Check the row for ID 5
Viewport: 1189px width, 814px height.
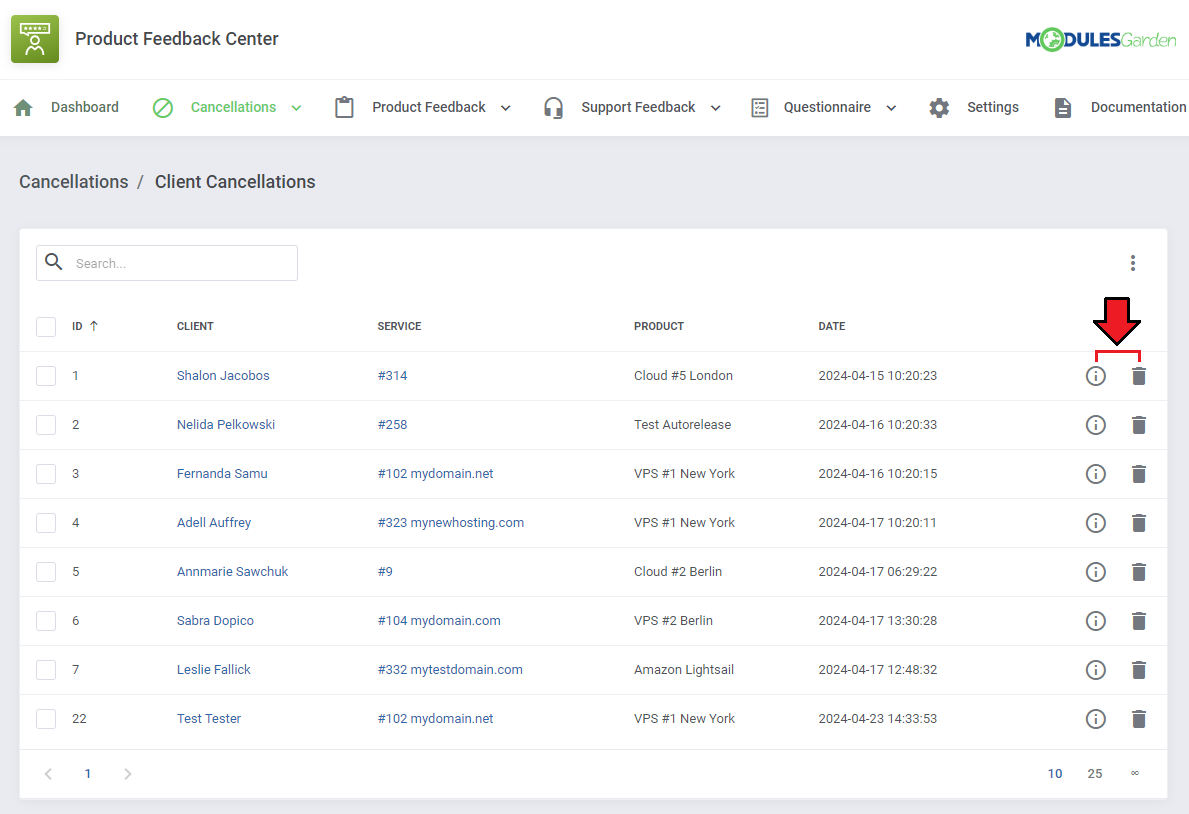point(46,571)
